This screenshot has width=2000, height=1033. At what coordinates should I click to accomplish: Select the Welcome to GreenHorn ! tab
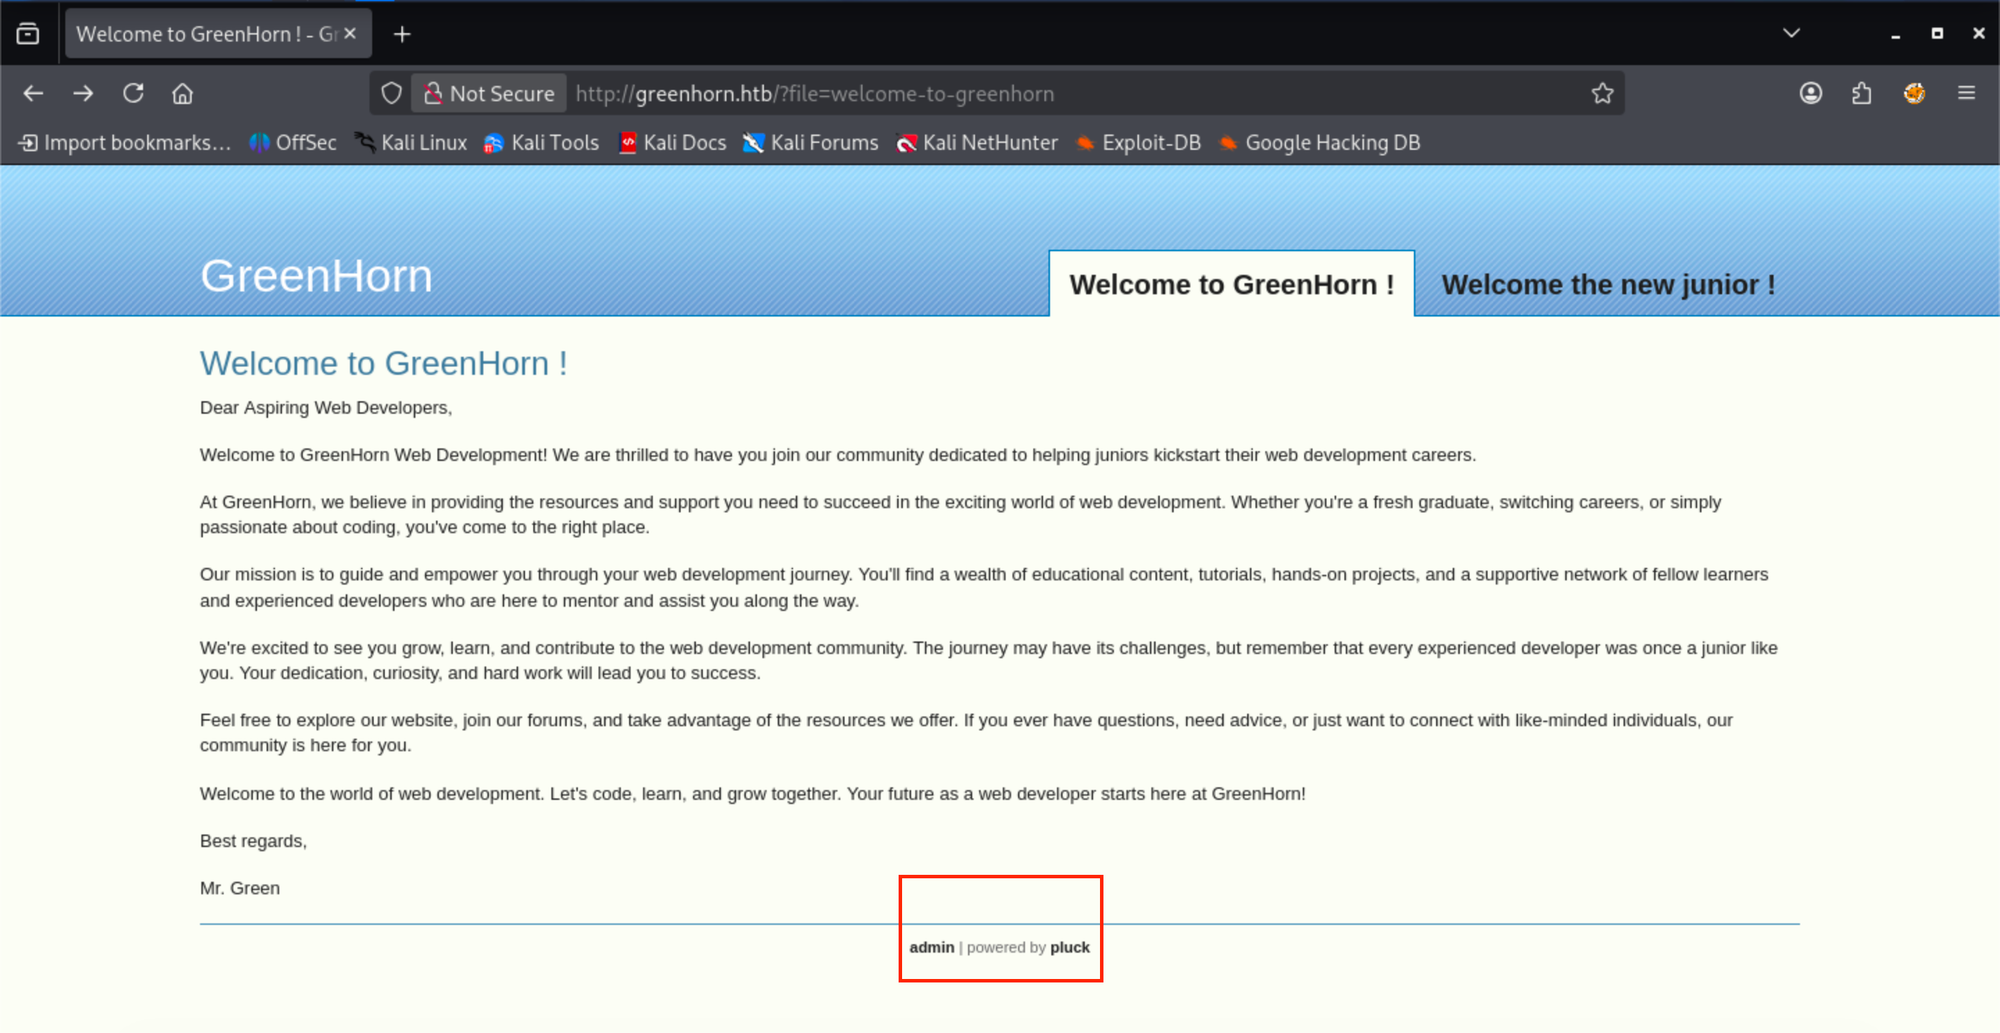[1231, 285]
